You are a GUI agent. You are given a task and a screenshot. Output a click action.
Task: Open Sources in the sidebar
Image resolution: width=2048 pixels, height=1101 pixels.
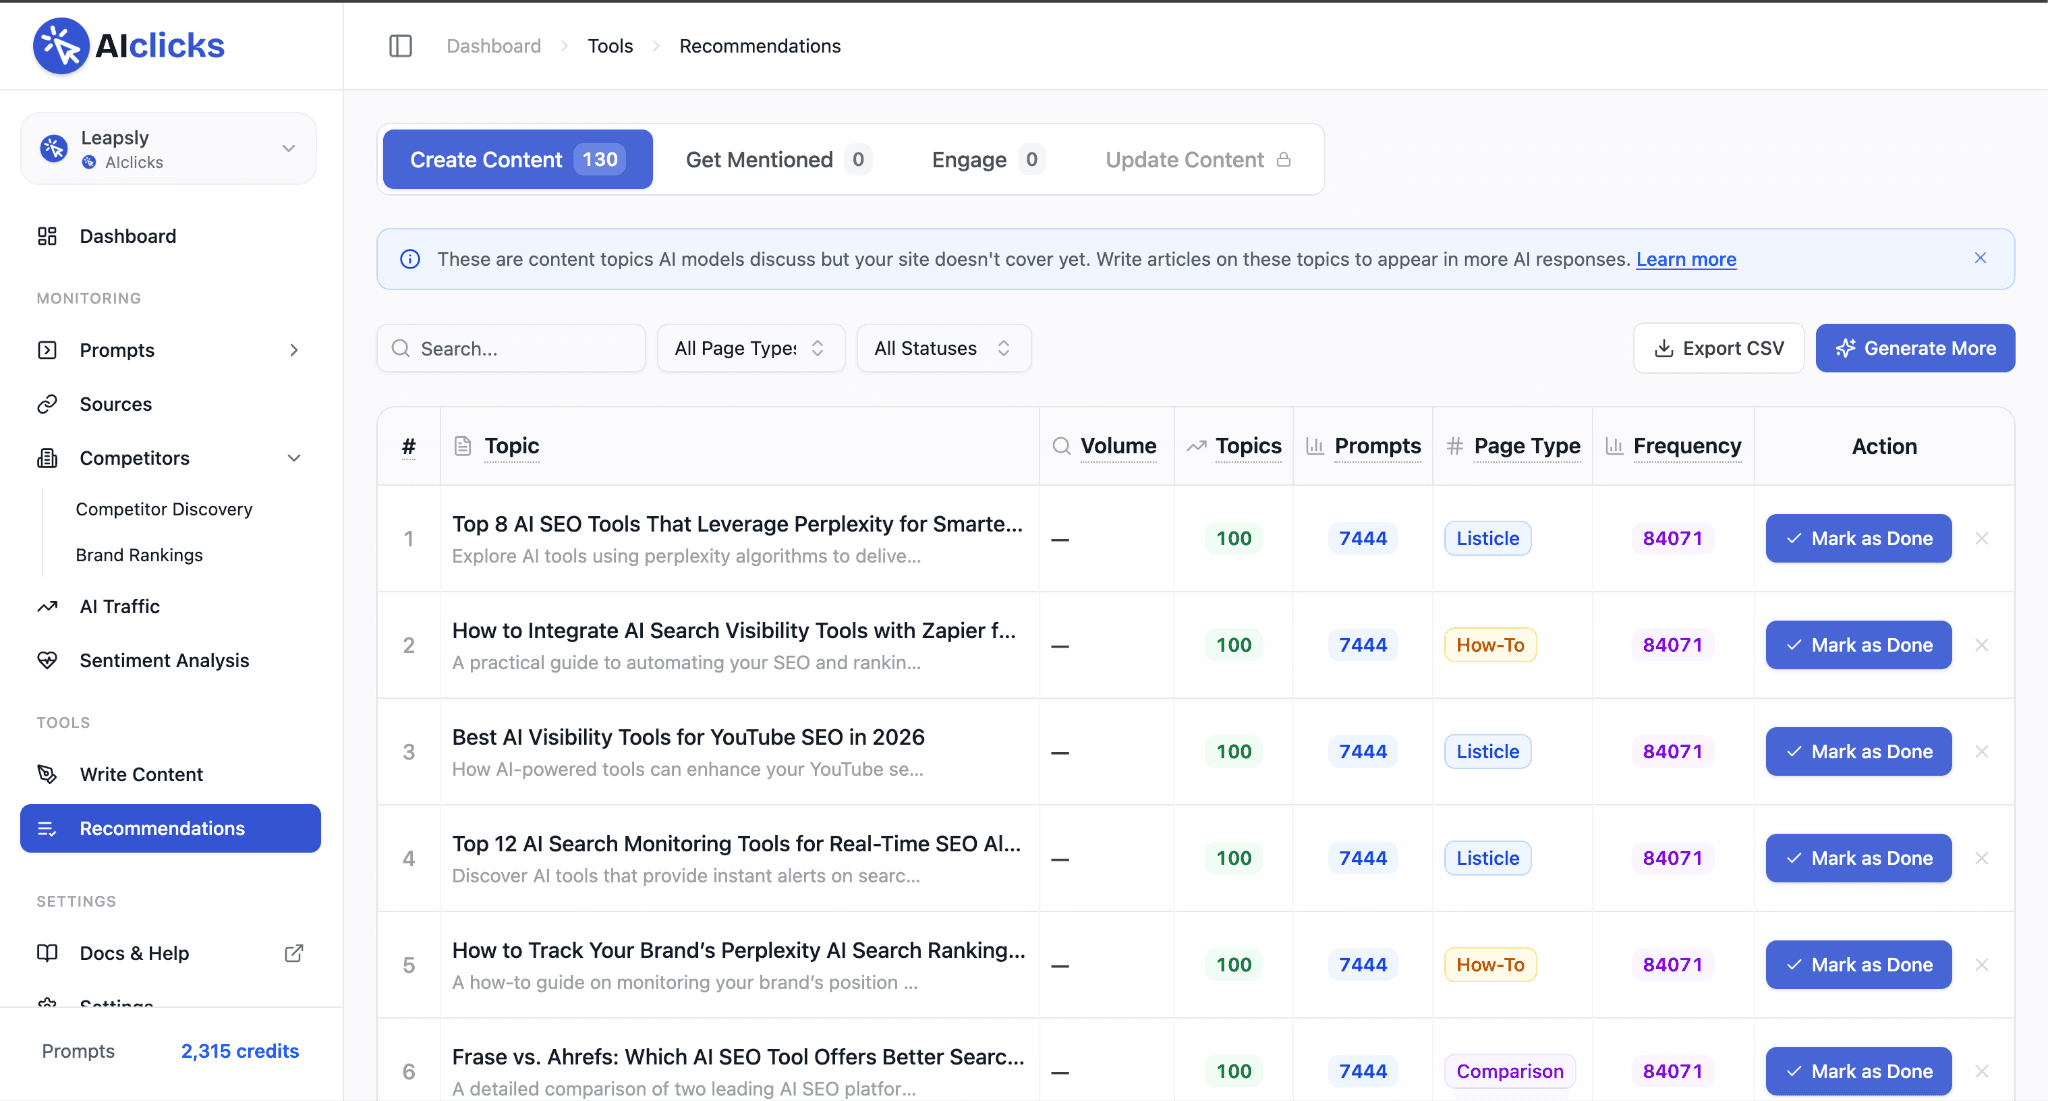point(115,404)
